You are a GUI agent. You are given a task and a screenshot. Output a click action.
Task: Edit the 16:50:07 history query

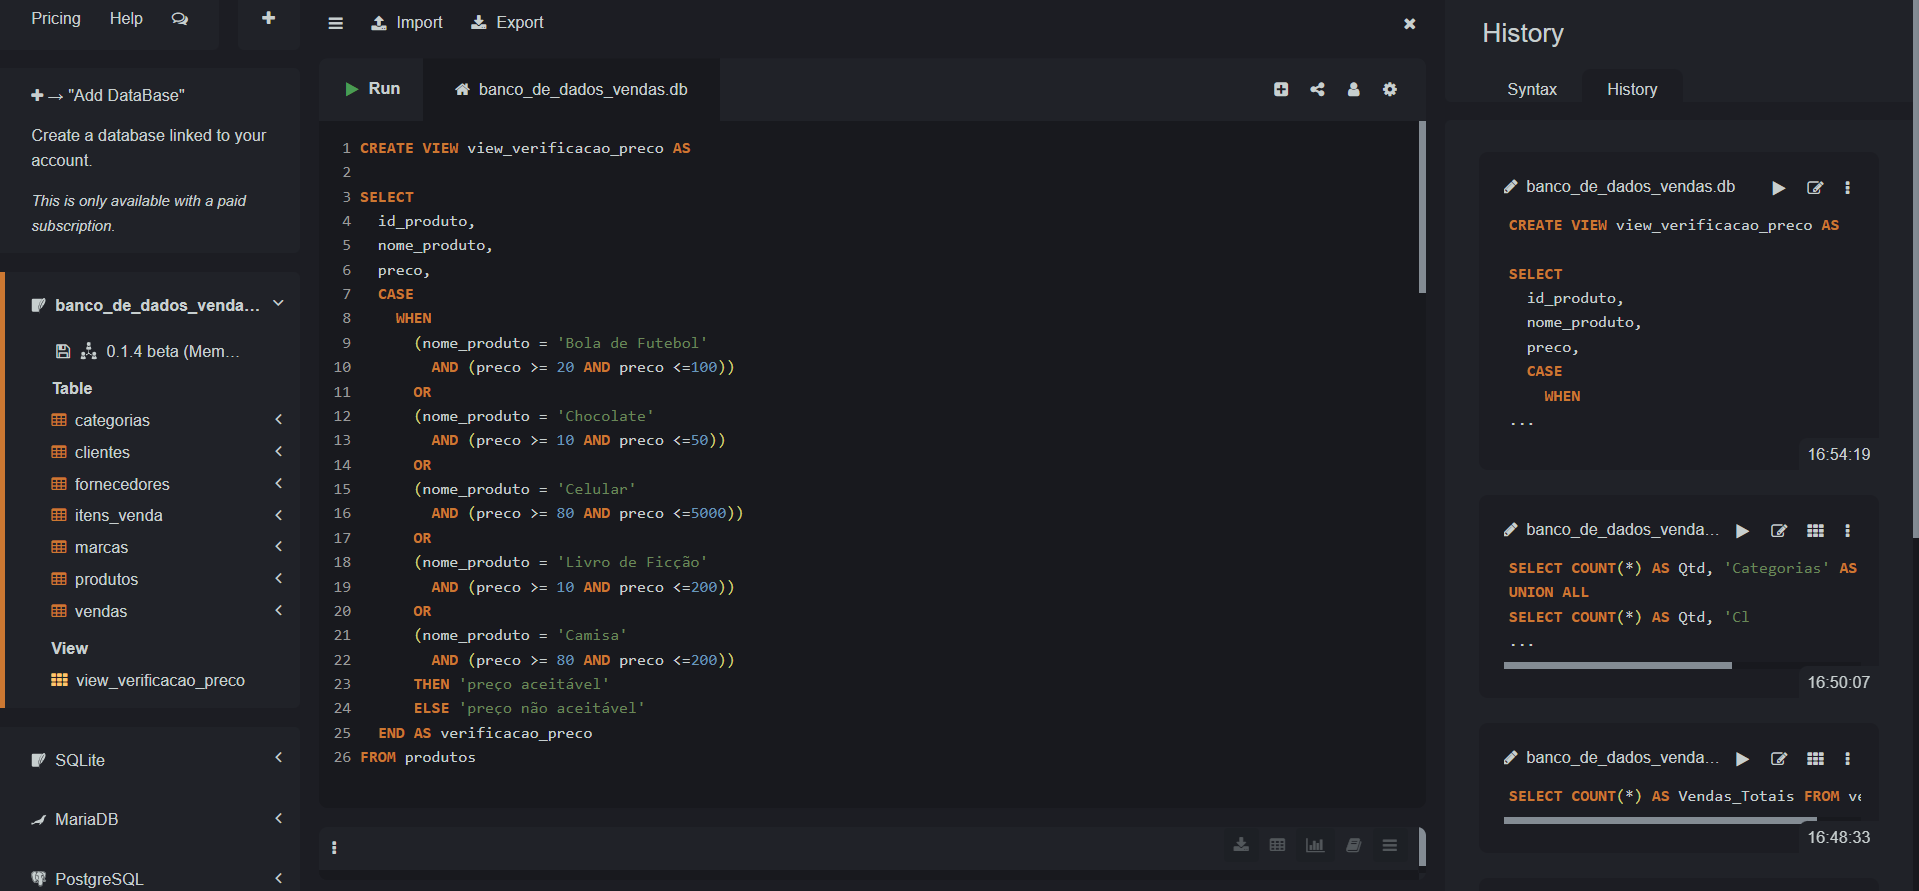pyautogui.click(x=1779, y=531)
